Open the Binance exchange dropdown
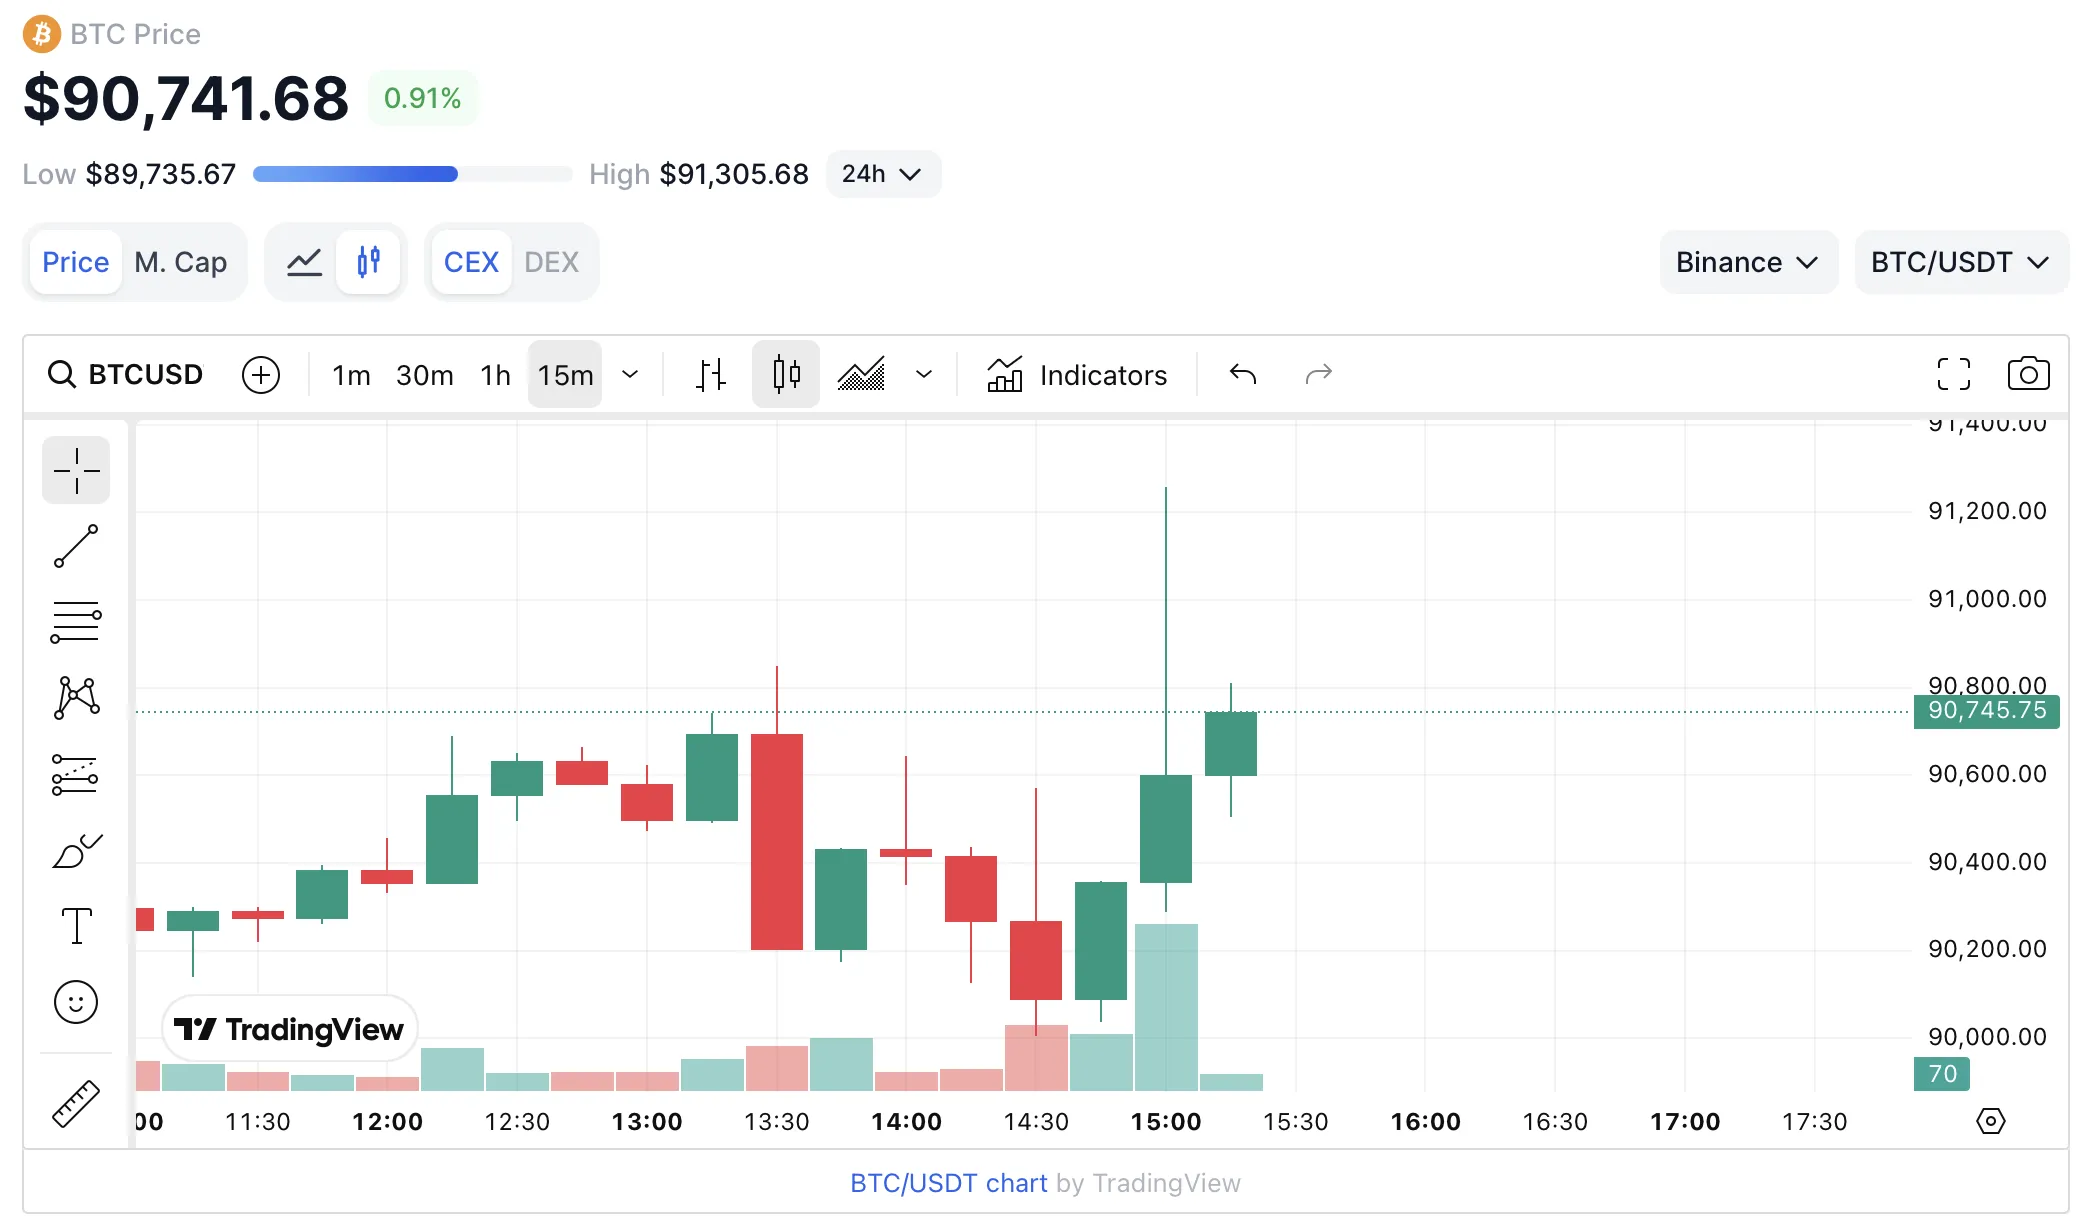Image resolution: width=2084 pixels, height=1228 pixels. coord(1747,262)
